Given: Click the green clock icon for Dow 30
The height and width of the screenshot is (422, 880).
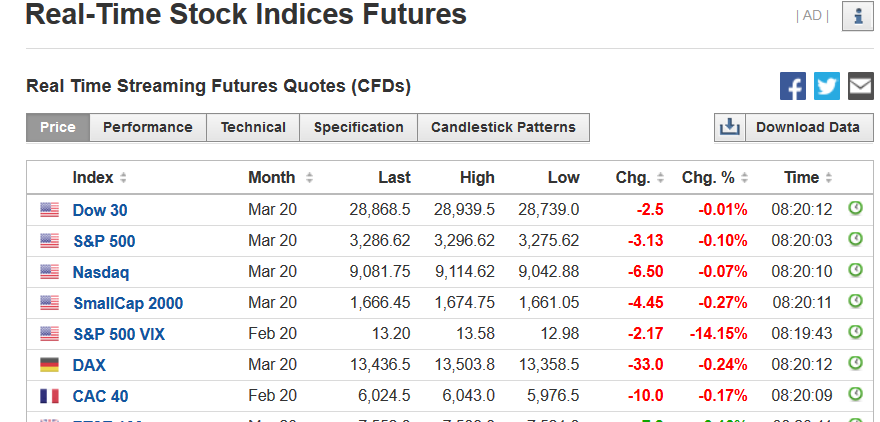Looking at the screenshot, I should 855,209.
